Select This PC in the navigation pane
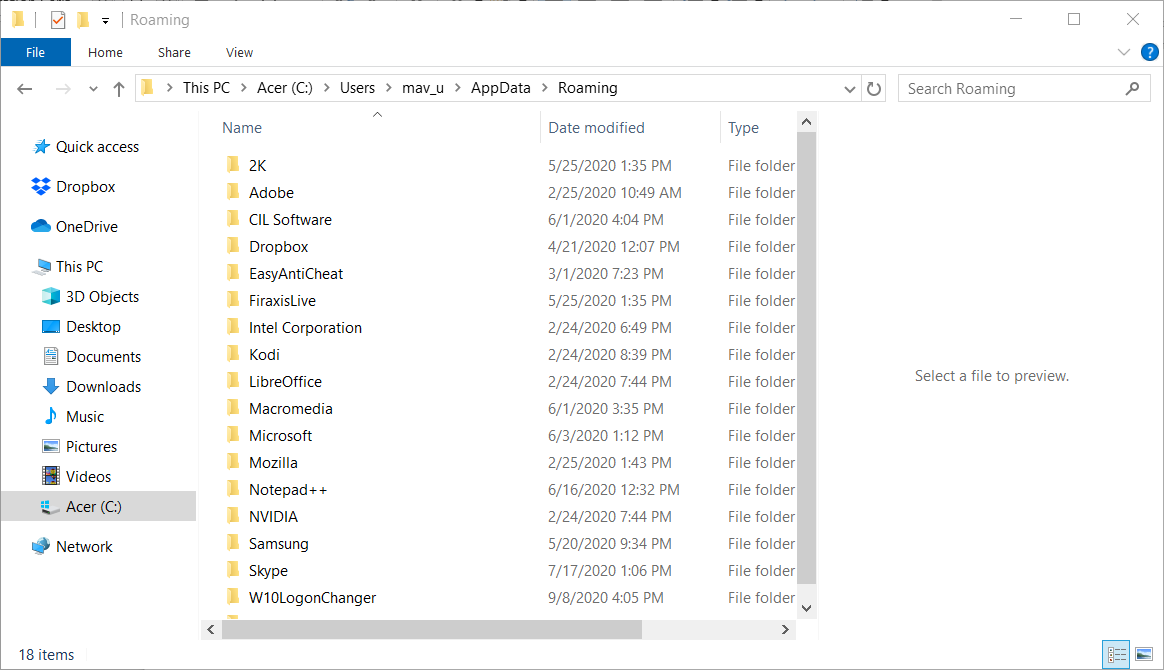Viewport: 1164px width, 670px height. tap(79, 267)
